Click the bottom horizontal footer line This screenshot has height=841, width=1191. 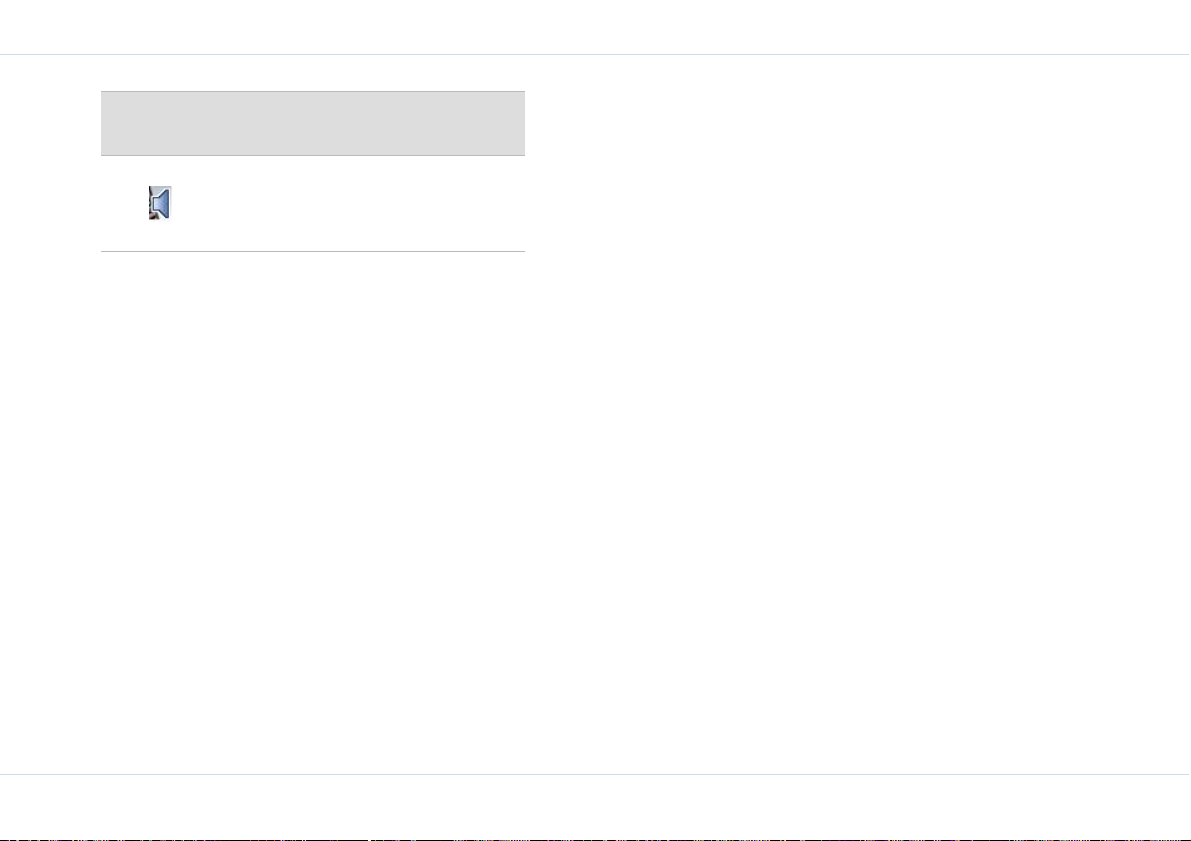click(x=596, y=774)
